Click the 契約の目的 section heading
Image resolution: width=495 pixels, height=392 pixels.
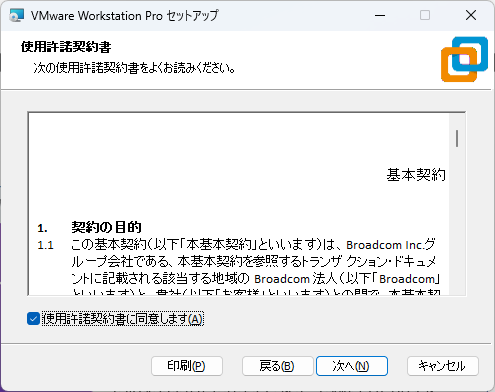(x=106, y=227)
